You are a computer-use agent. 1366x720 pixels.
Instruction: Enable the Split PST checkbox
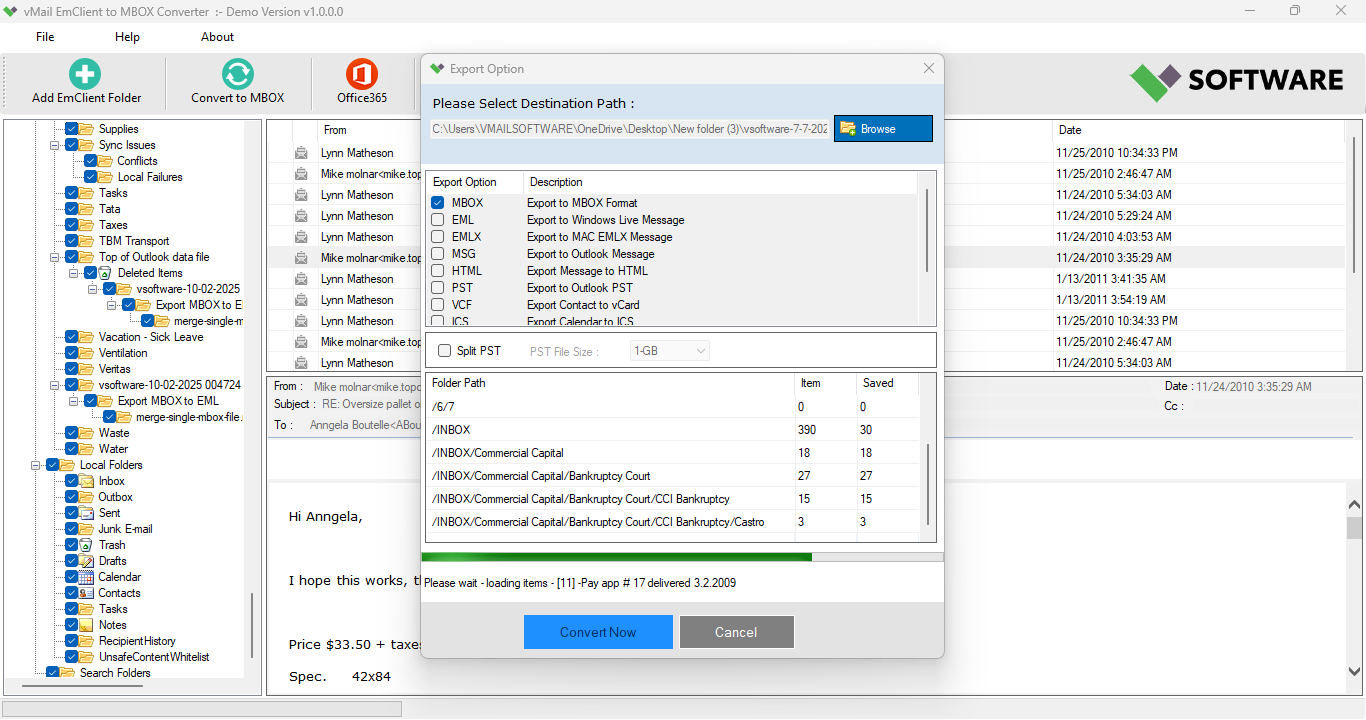point(445,351)
